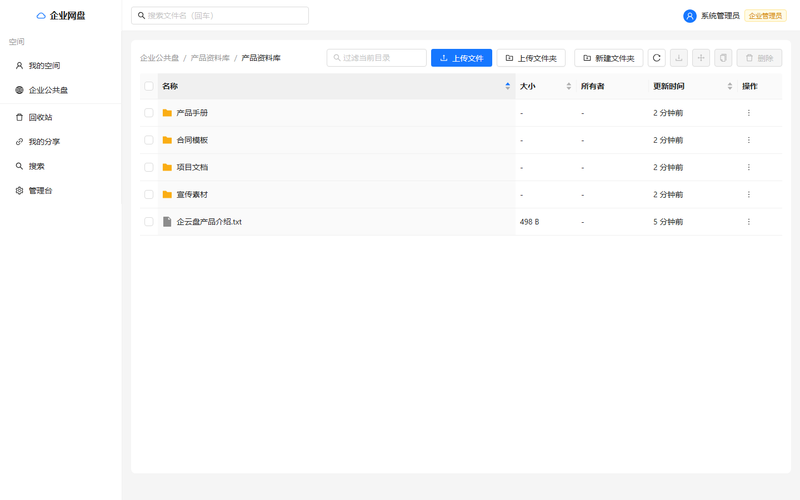Click the 项目文档 folder name
800x500 pixels.
pos(192,167)
